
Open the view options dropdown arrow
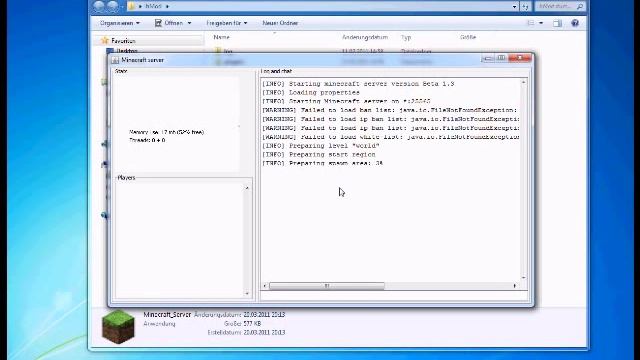pos(541,23)
